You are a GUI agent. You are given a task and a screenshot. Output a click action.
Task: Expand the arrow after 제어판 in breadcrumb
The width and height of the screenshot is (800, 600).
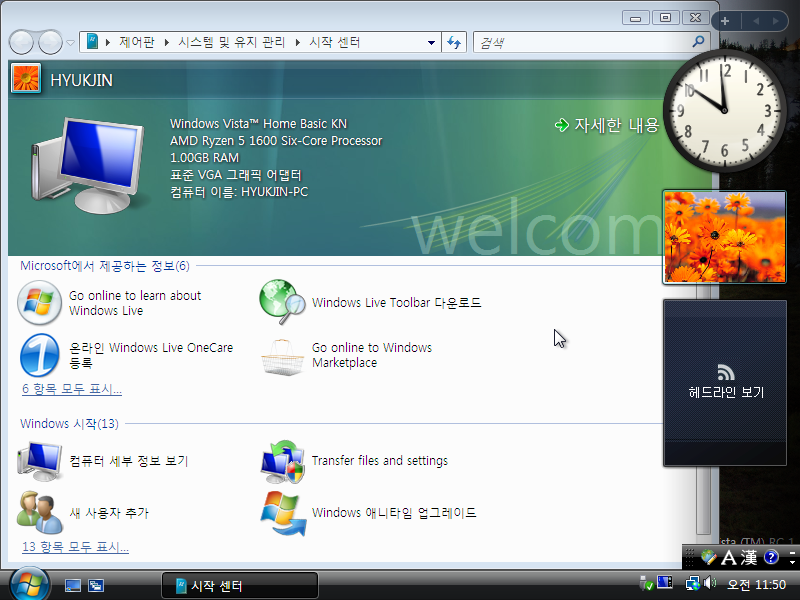click(167, 42)
